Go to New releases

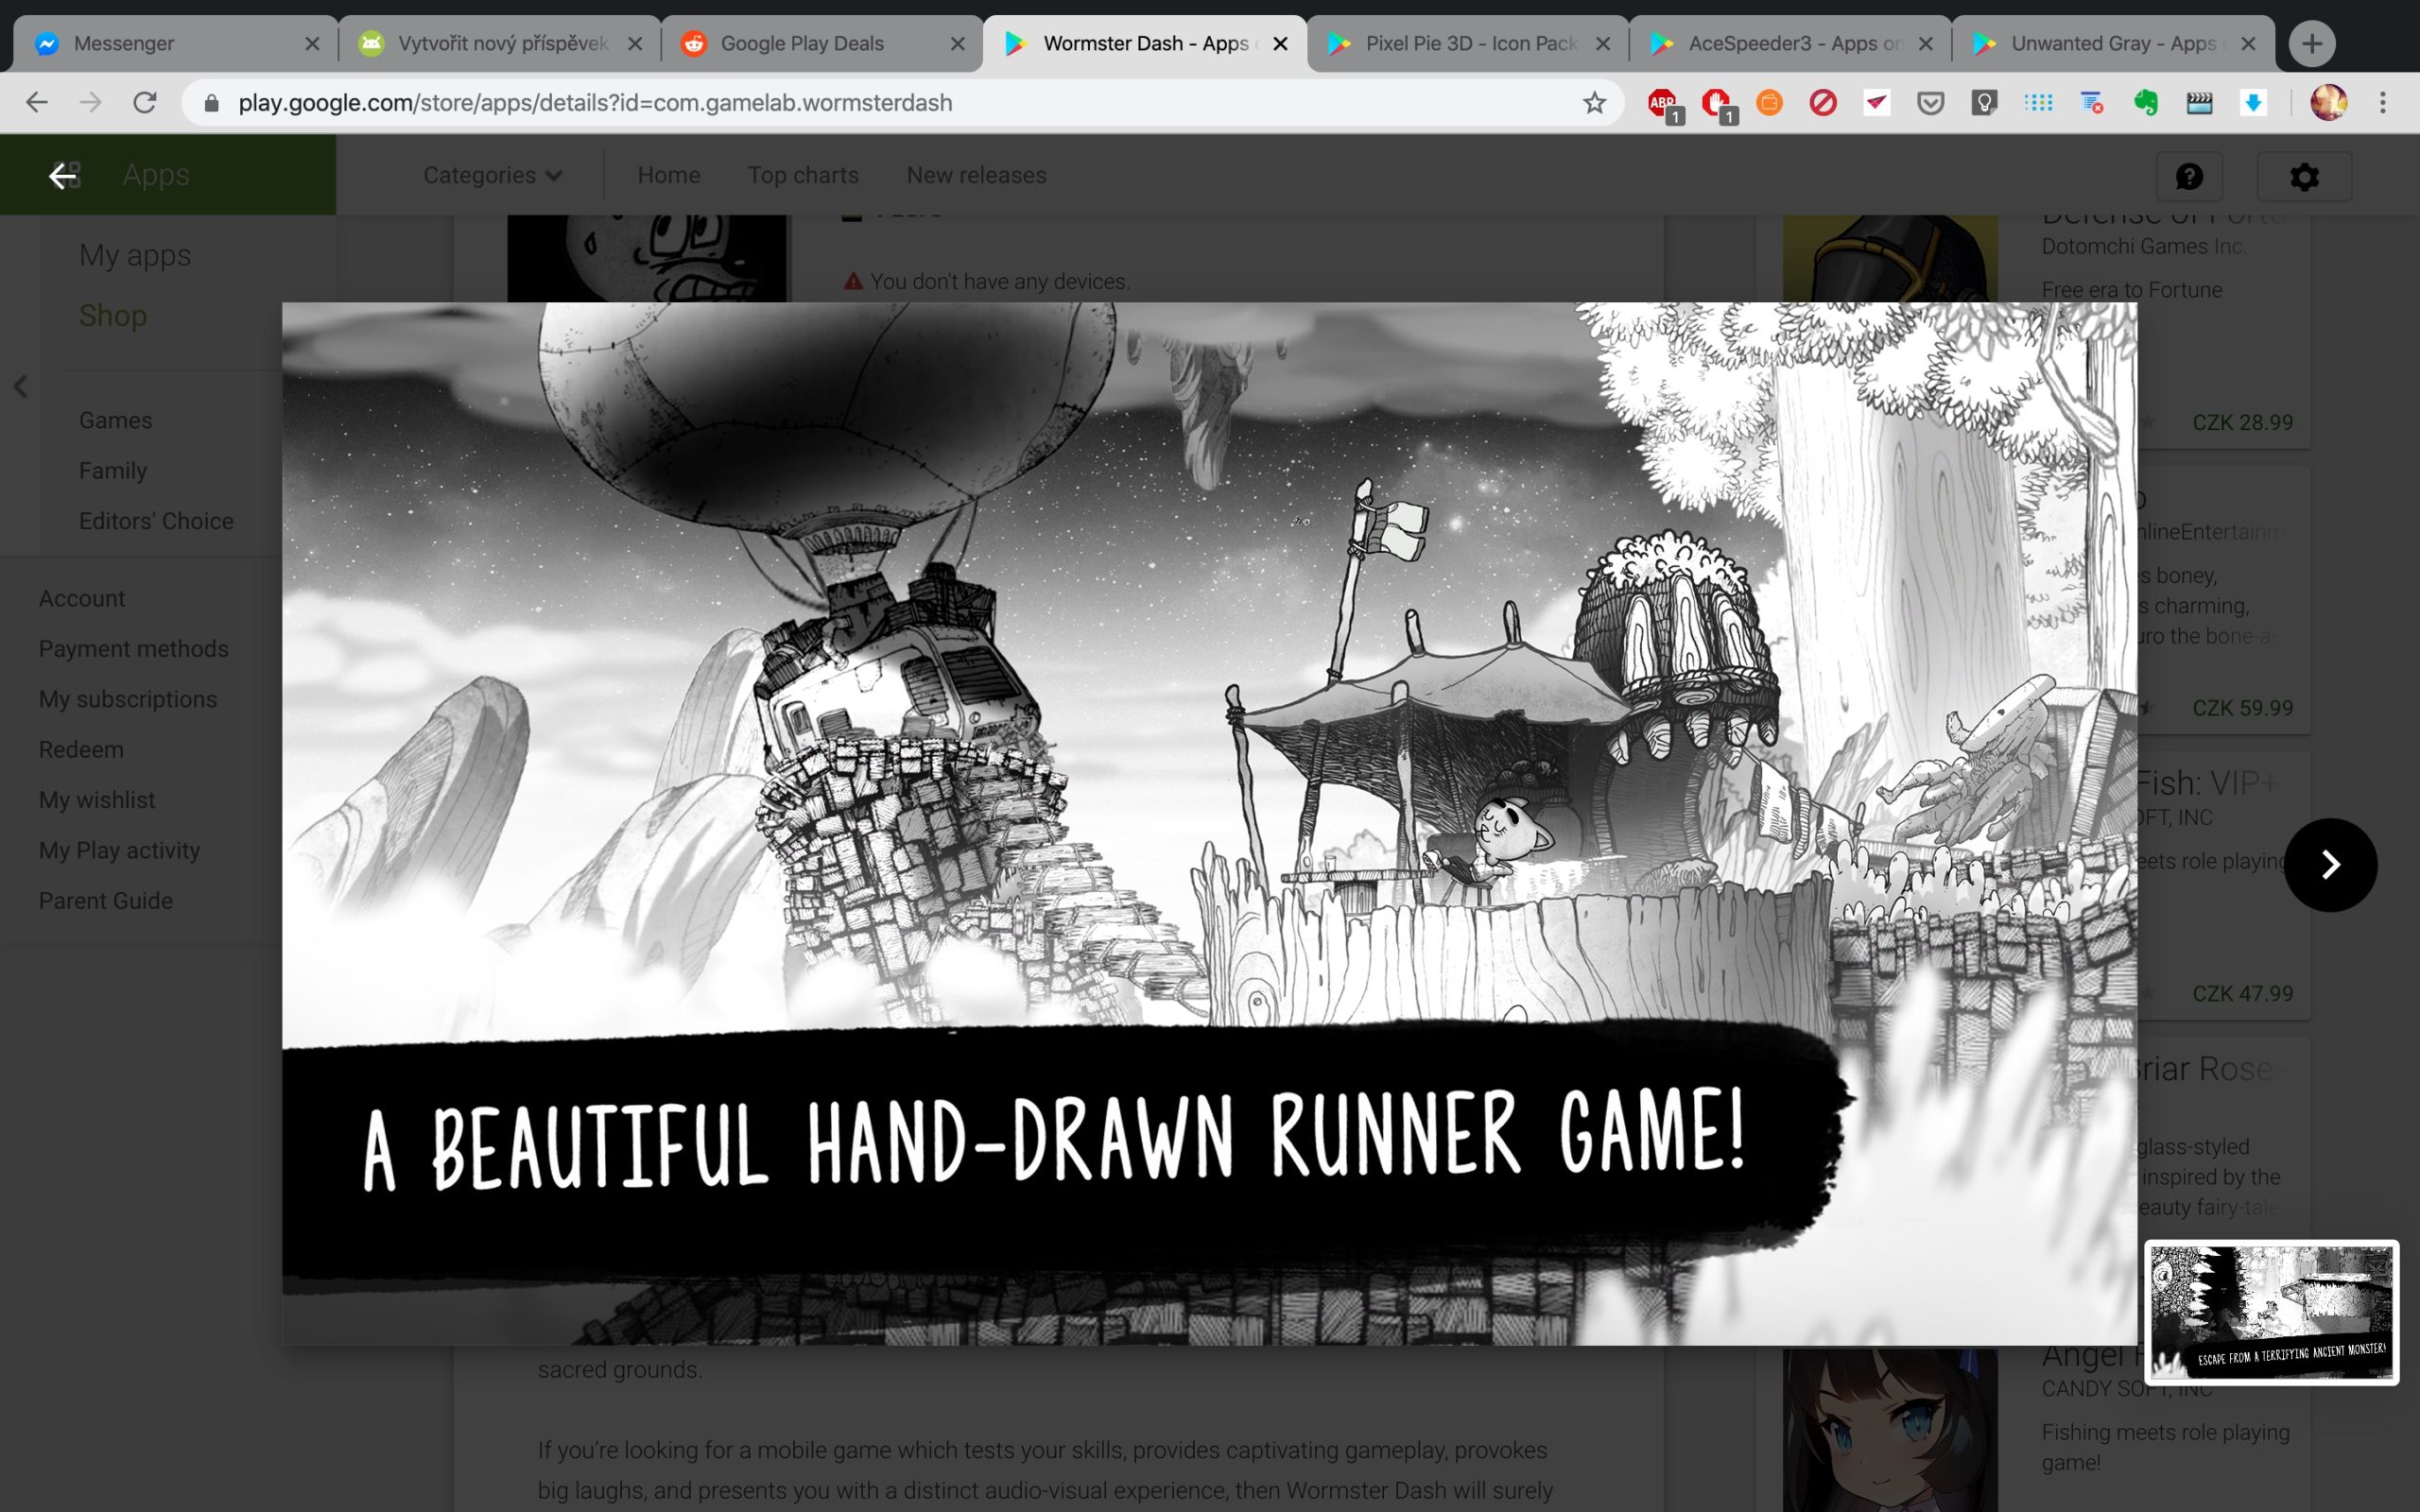976,175
